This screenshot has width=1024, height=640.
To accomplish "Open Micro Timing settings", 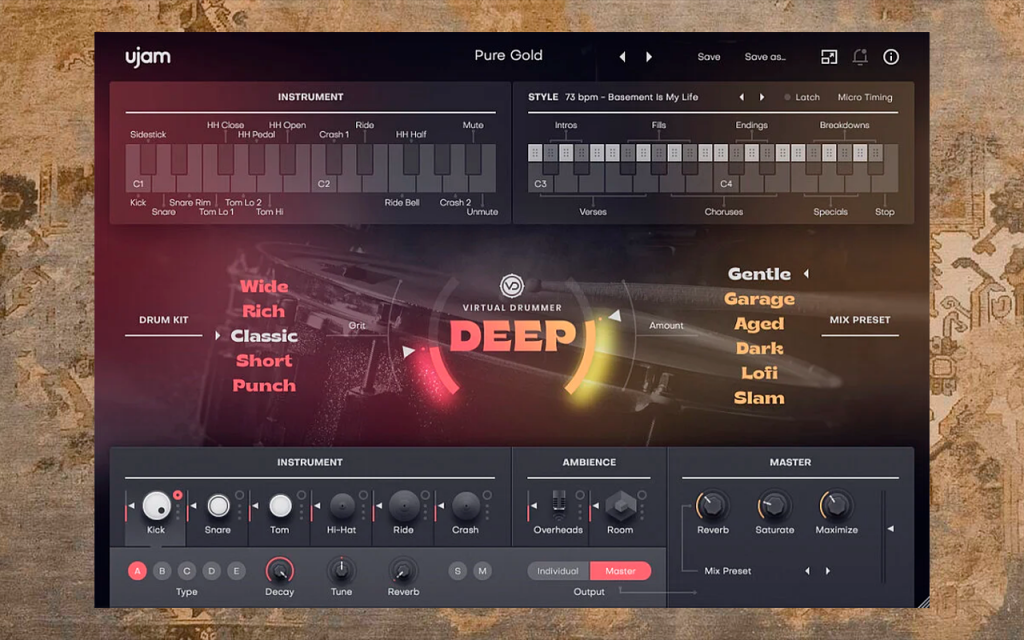I will coord(865,97).
